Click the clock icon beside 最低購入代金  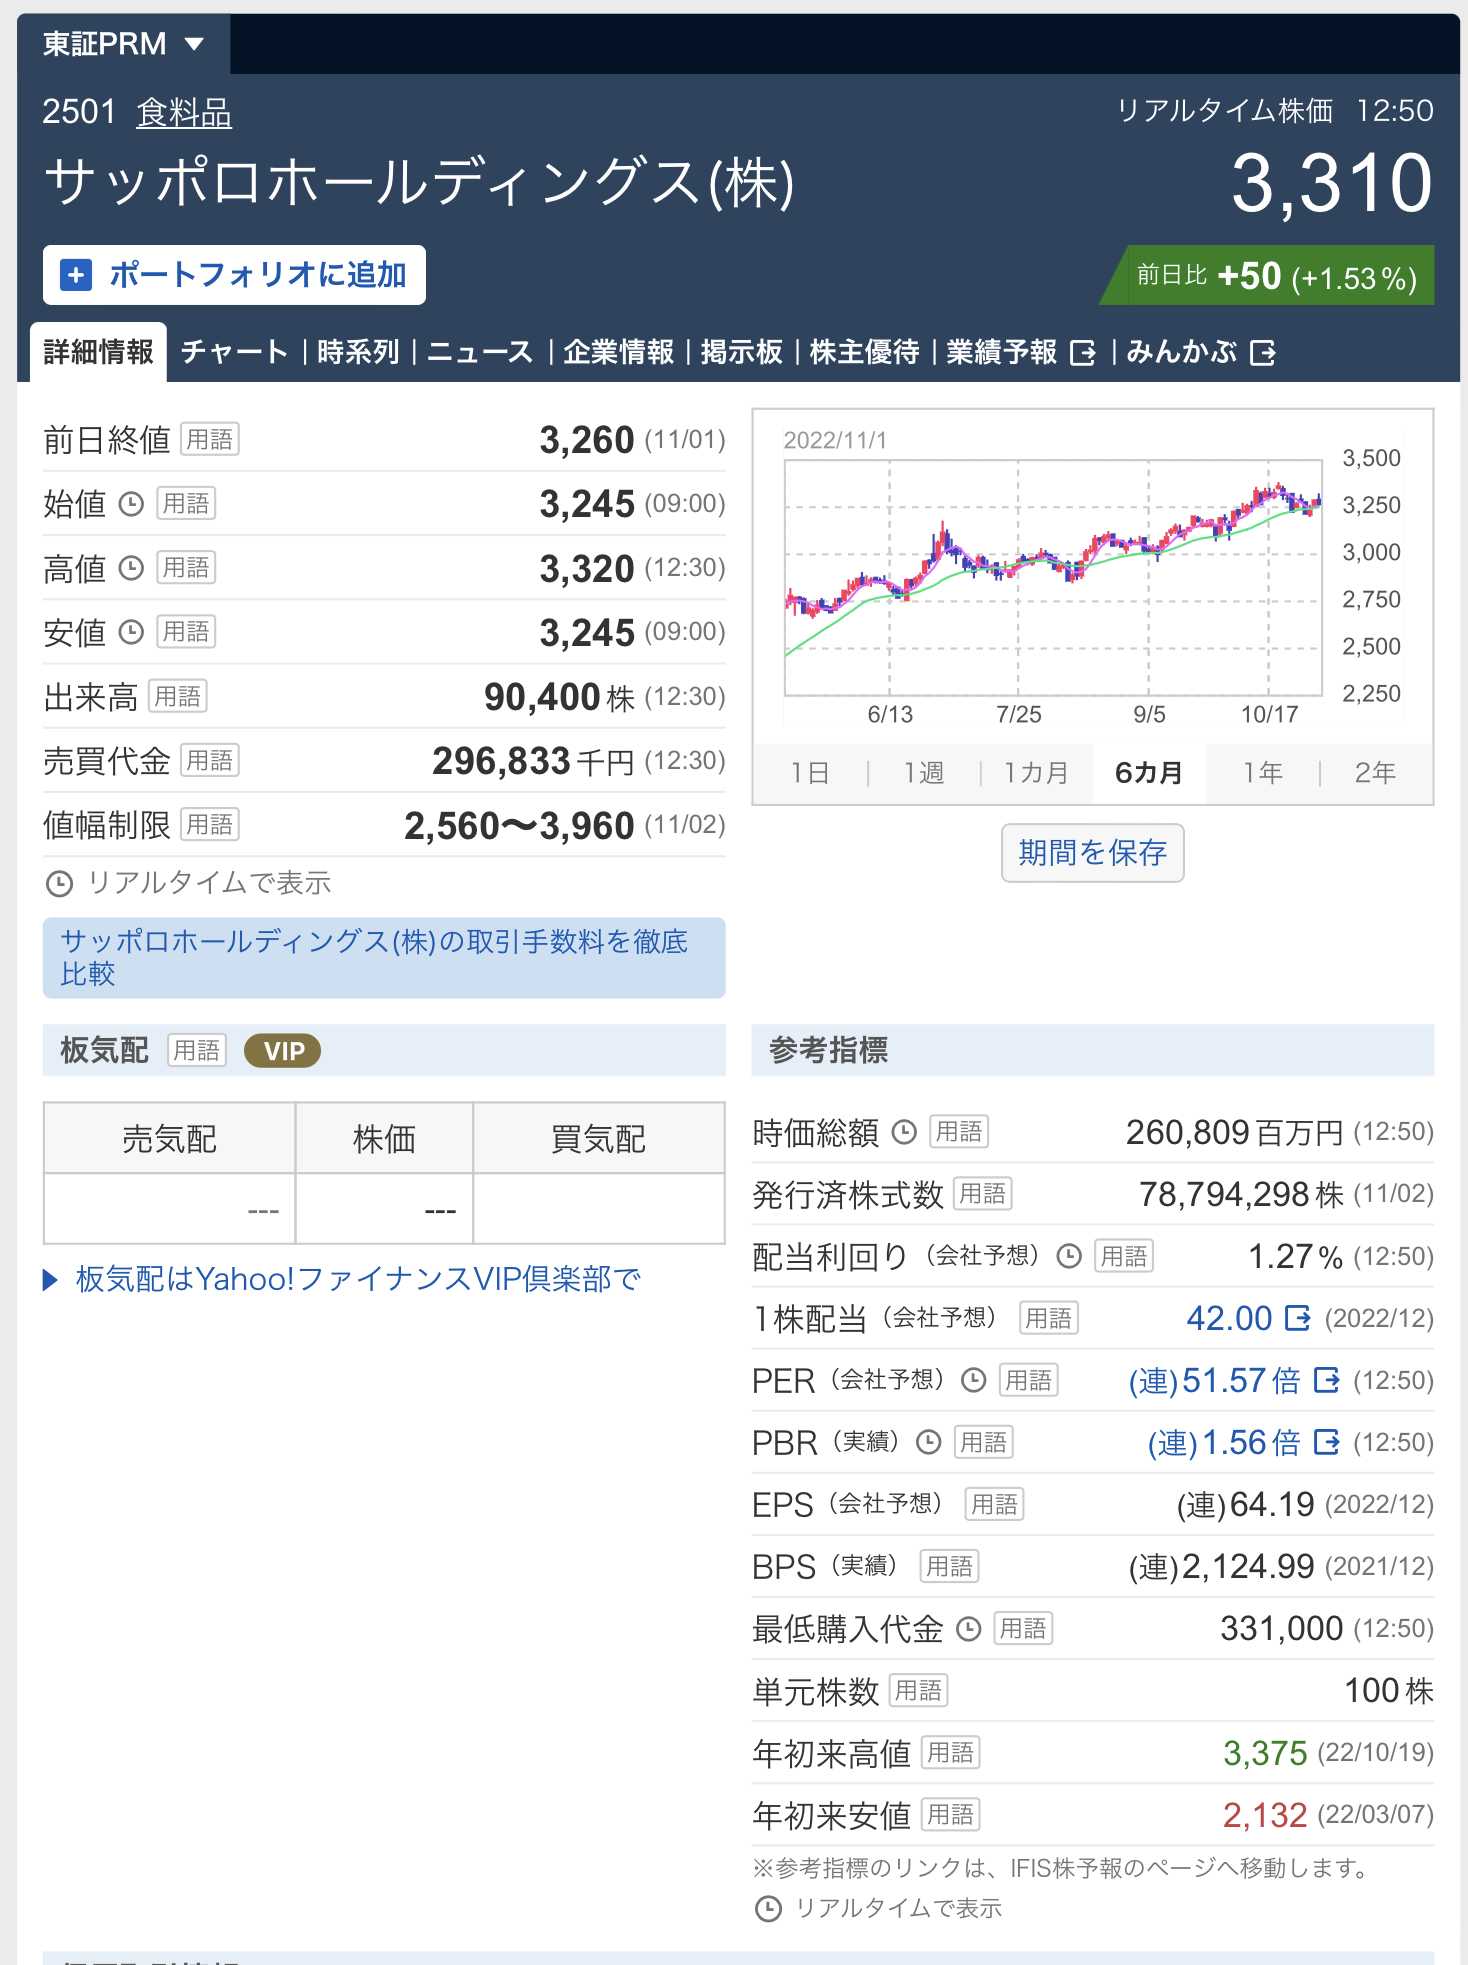tap(968, 1629)
